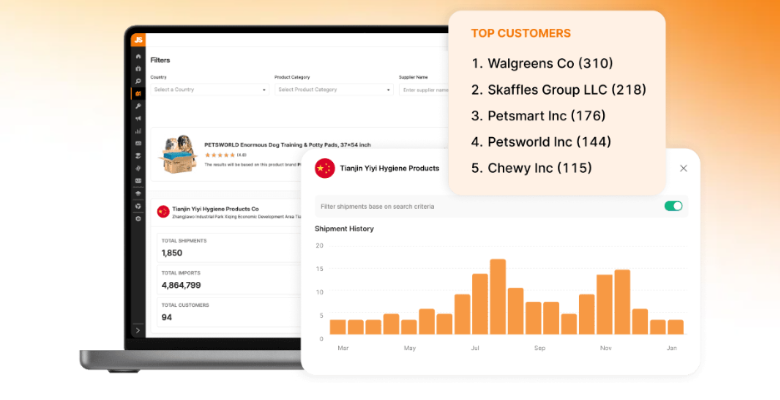Open the graduation cap academy icon
This screenshot has width=780, height=400.
coord(138,193)
